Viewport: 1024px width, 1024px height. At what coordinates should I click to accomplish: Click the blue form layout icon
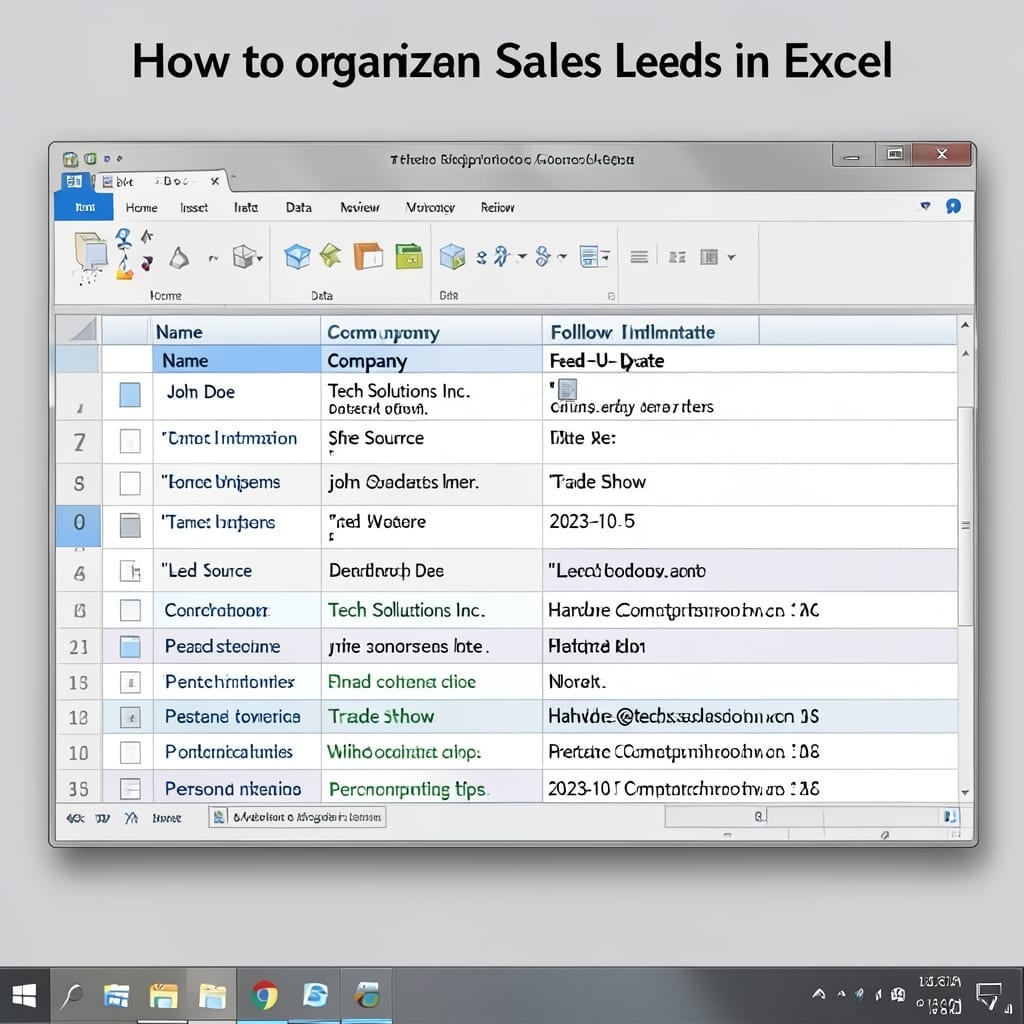point(589,257)
